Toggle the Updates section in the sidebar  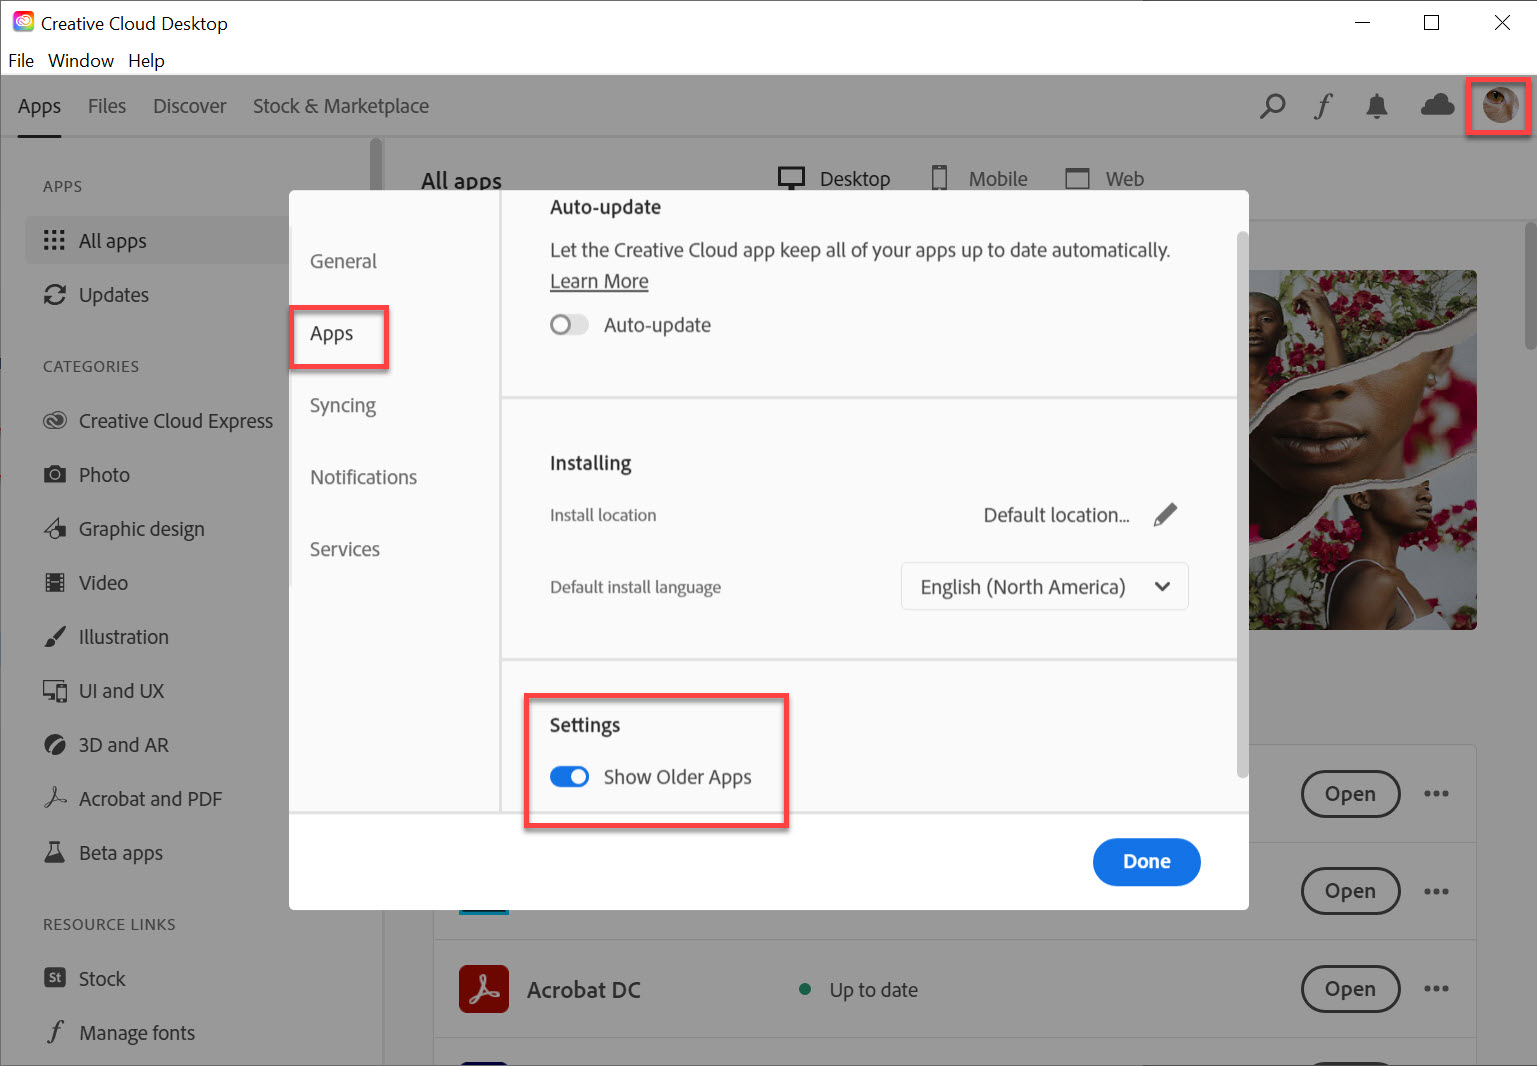pos(113,294)
